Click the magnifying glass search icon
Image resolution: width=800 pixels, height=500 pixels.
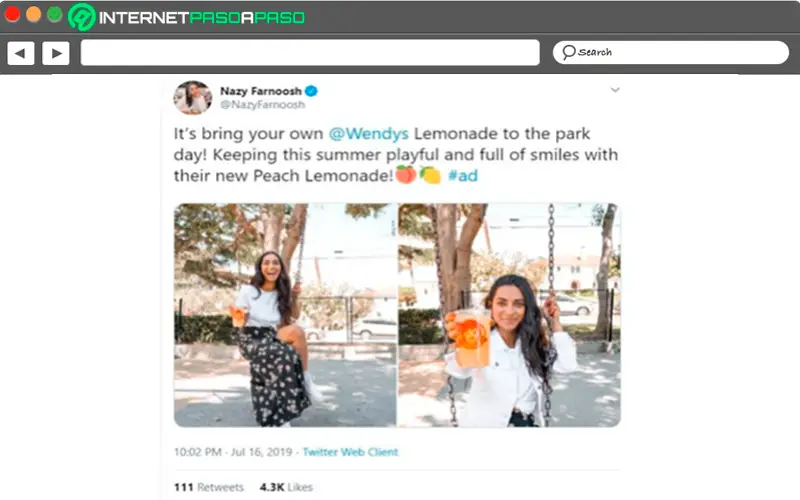[568, 52]
